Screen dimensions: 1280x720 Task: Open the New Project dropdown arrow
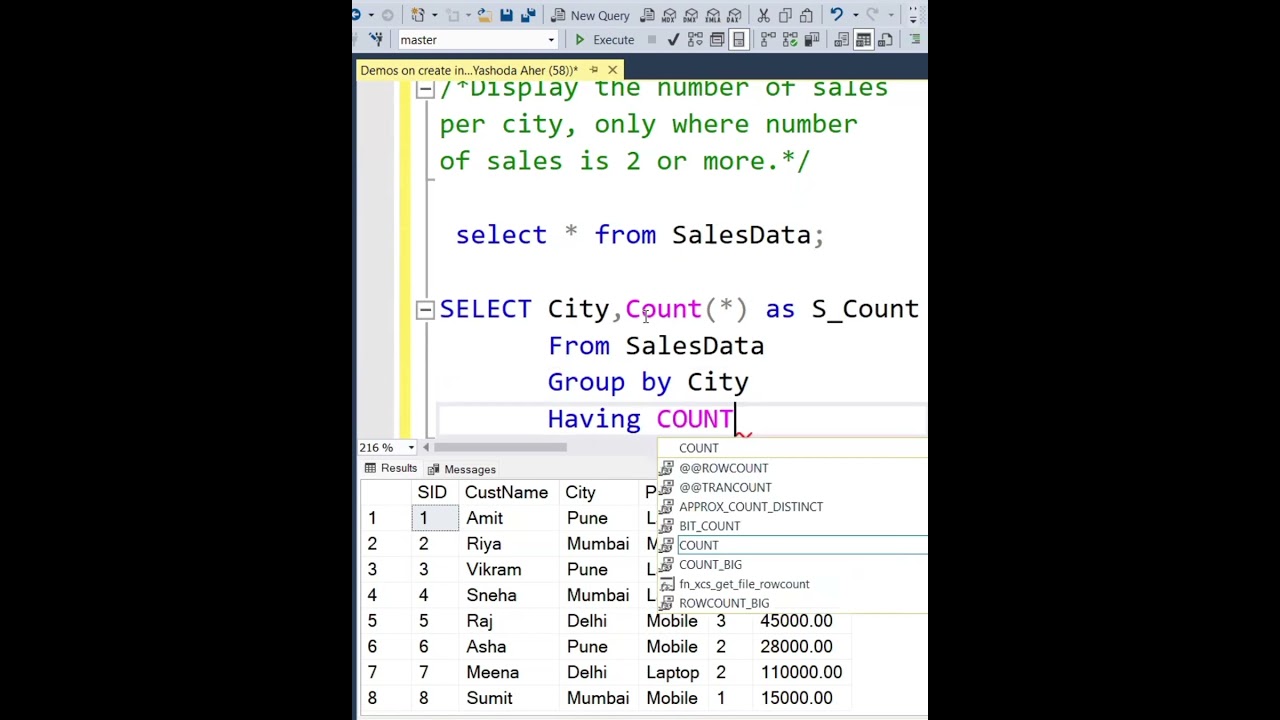coord(435,15)
